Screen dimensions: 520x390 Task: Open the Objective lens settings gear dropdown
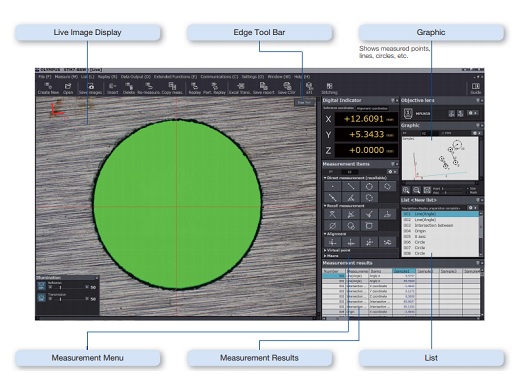pyautogui.click(x=472, y=113)
